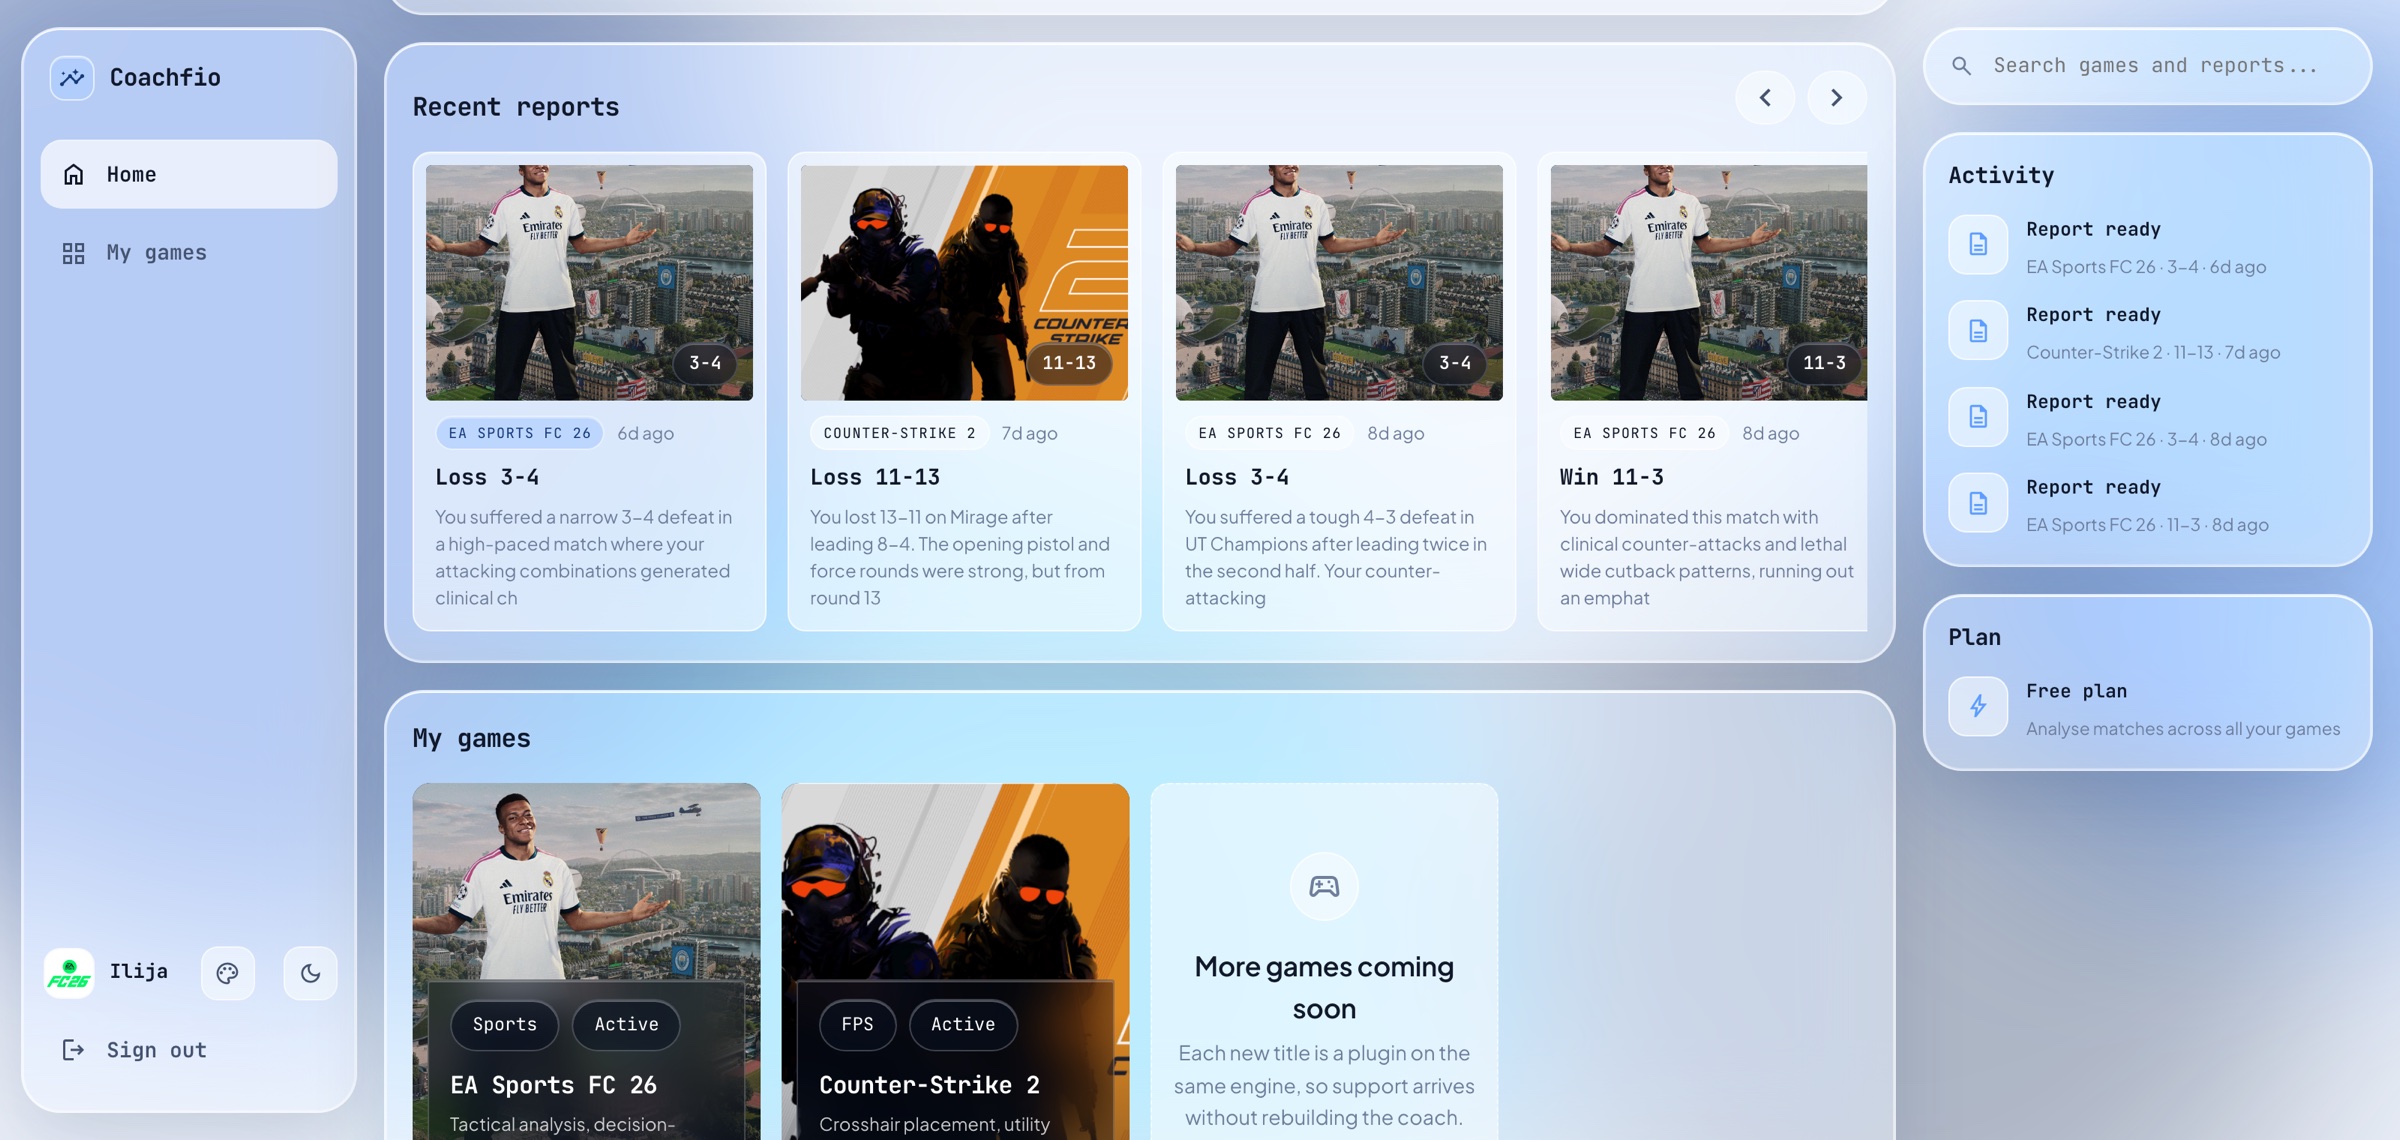Click the More games coming soon heading
This screenshot has width=2400, height=1140.
pyautogui.click(x=1324, y=987)
